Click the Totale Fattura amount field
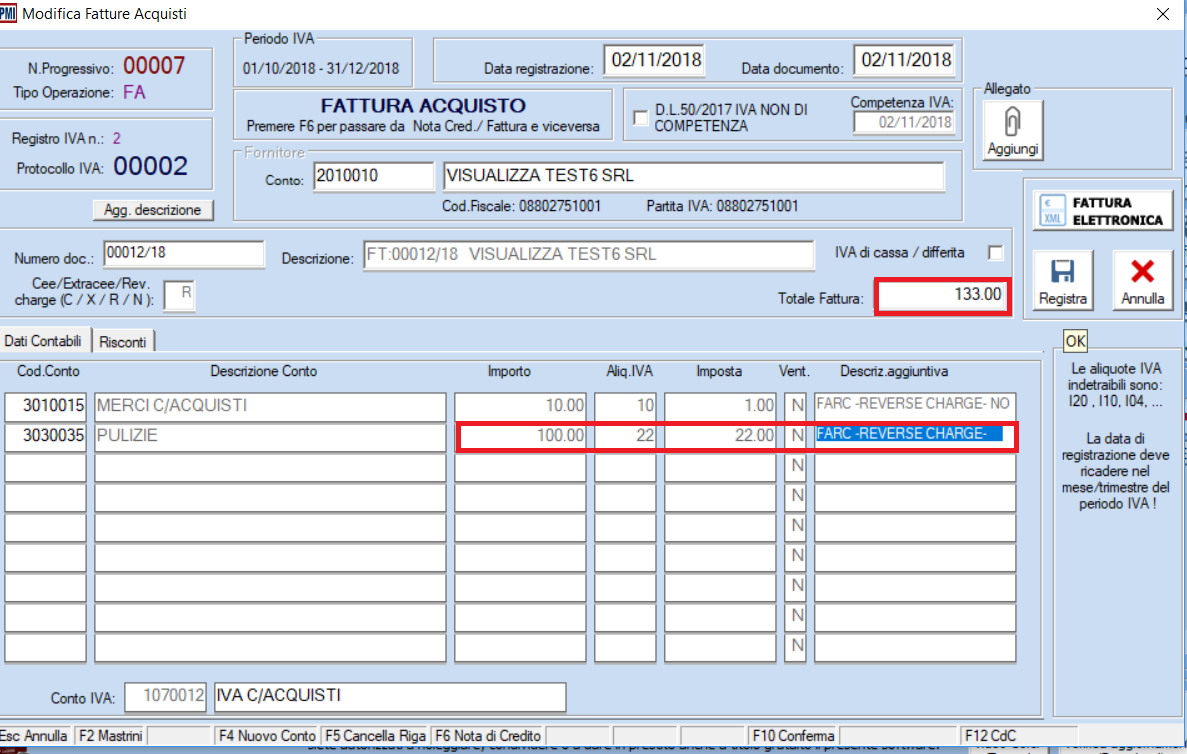1187x754 pixels. pos(941,295)
